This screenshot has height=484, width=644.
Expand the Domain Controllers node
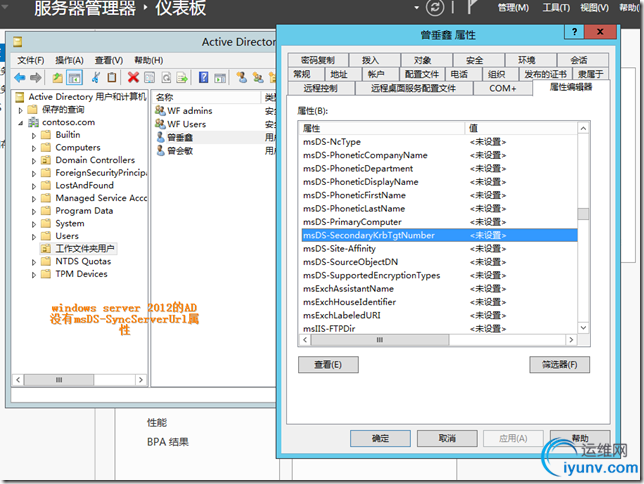coord(34,161)
